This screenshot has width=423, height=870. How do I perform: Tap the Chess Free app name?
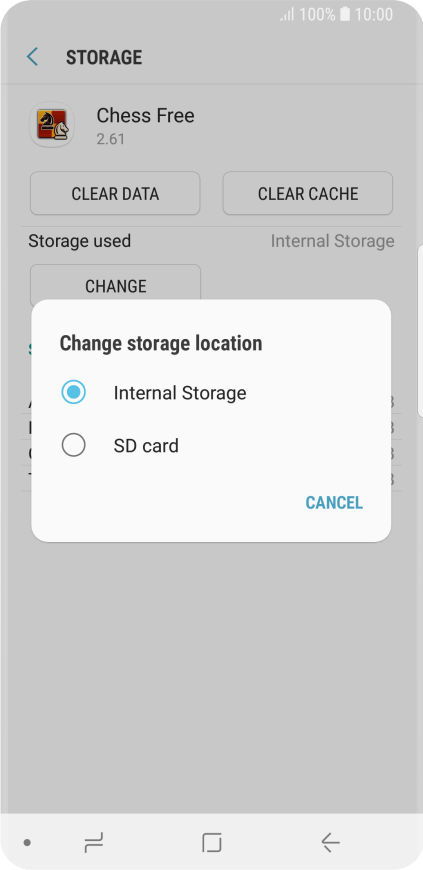[x=145, y=115]
